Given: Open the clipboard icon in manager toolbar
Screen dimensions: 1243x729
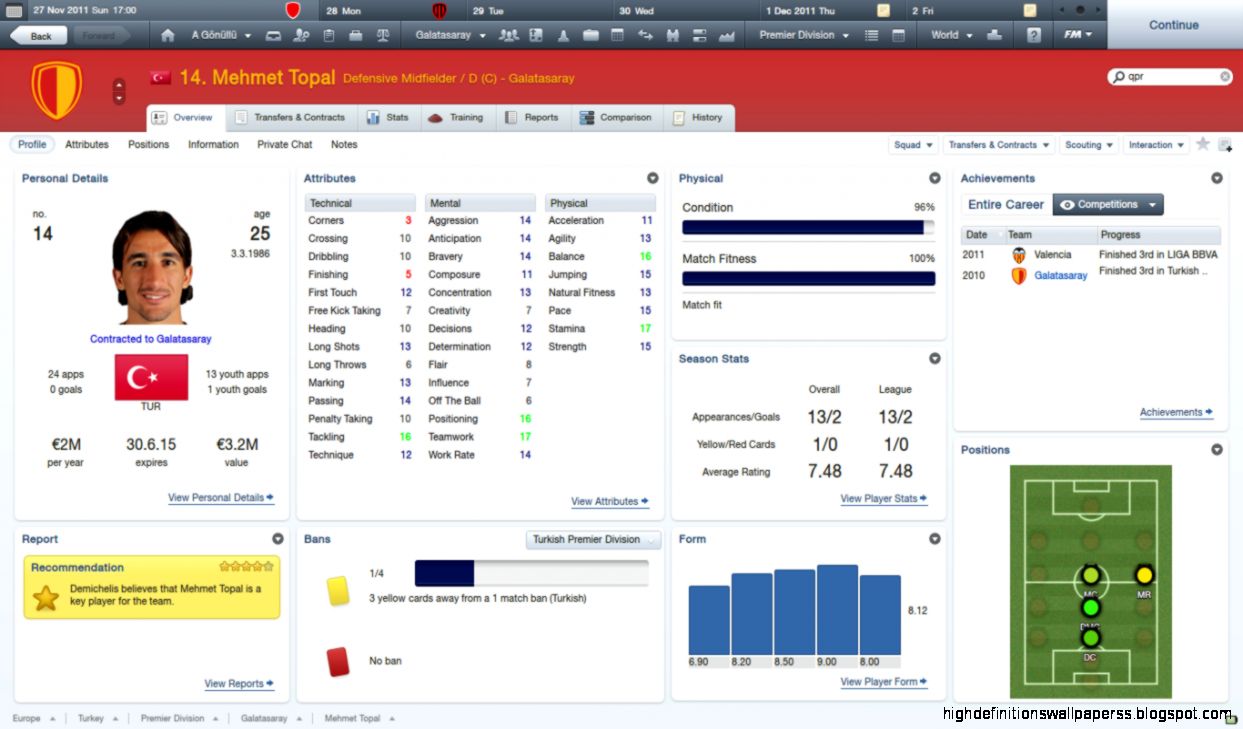Looking at the screenshot, I should point(329,35).
